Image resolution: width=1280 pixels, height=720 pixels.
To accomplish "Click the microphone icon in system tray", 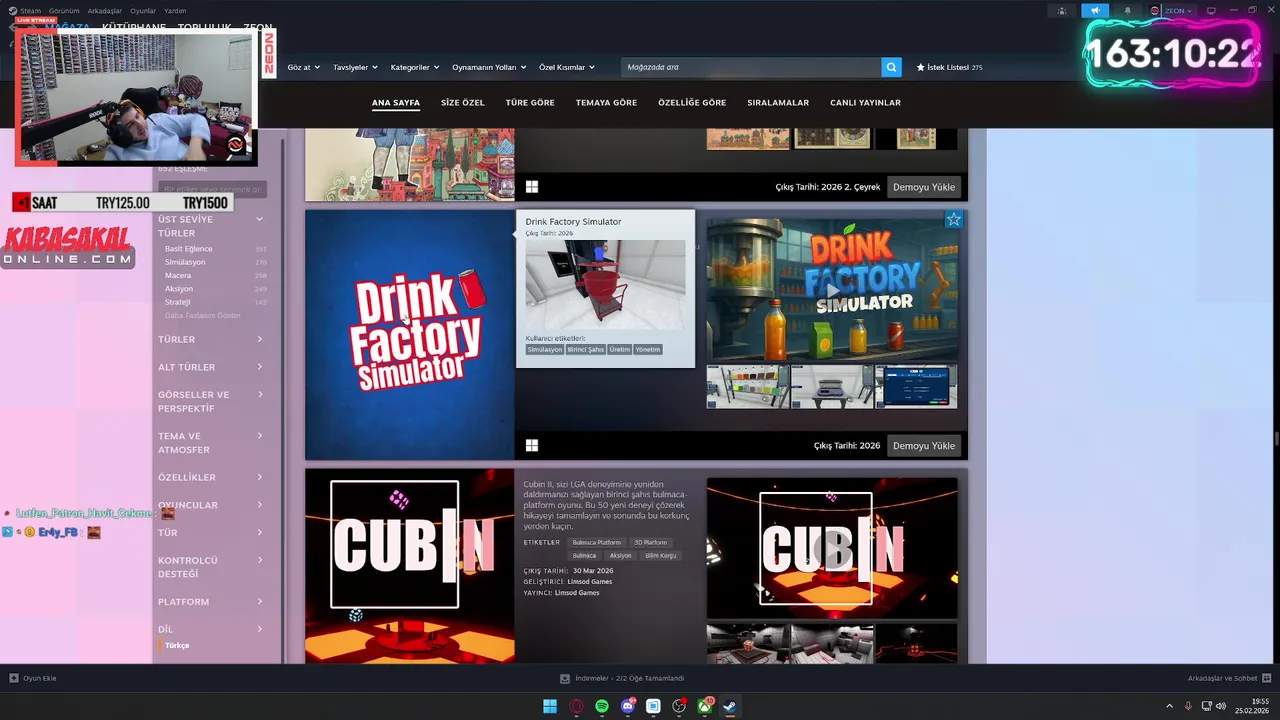I will [1188, 706].
